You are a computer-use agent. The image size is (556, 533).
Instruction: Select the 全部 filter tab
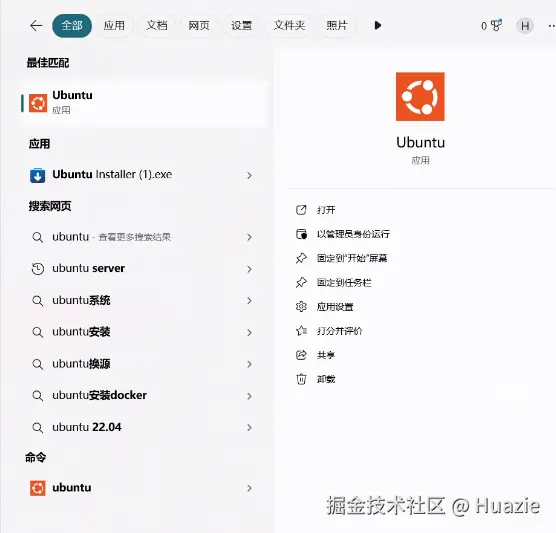(72, 26)
